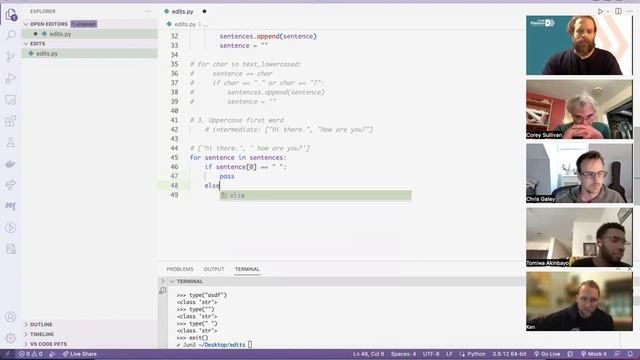
Task: Click 'sentences.append(sentence)' on line 32
Action: (268, 36)
